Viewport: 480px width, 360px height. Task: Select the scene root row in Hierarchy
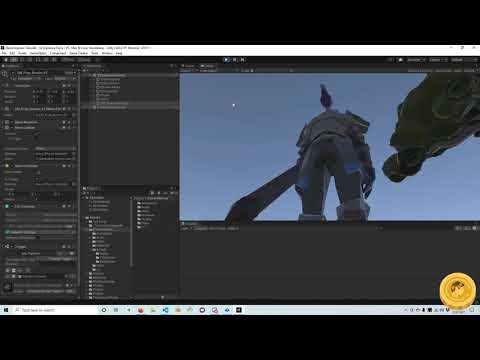pyautogui.click(x=130, y=75)
